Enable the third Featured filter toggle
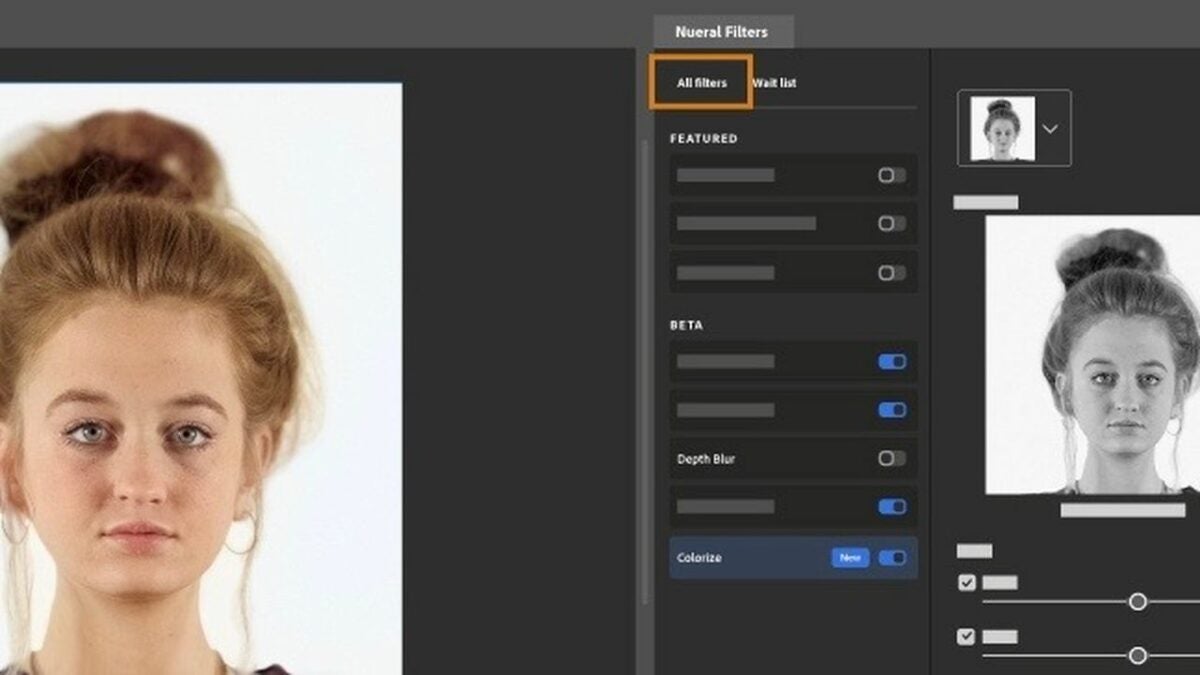 [x=892, y=273]
